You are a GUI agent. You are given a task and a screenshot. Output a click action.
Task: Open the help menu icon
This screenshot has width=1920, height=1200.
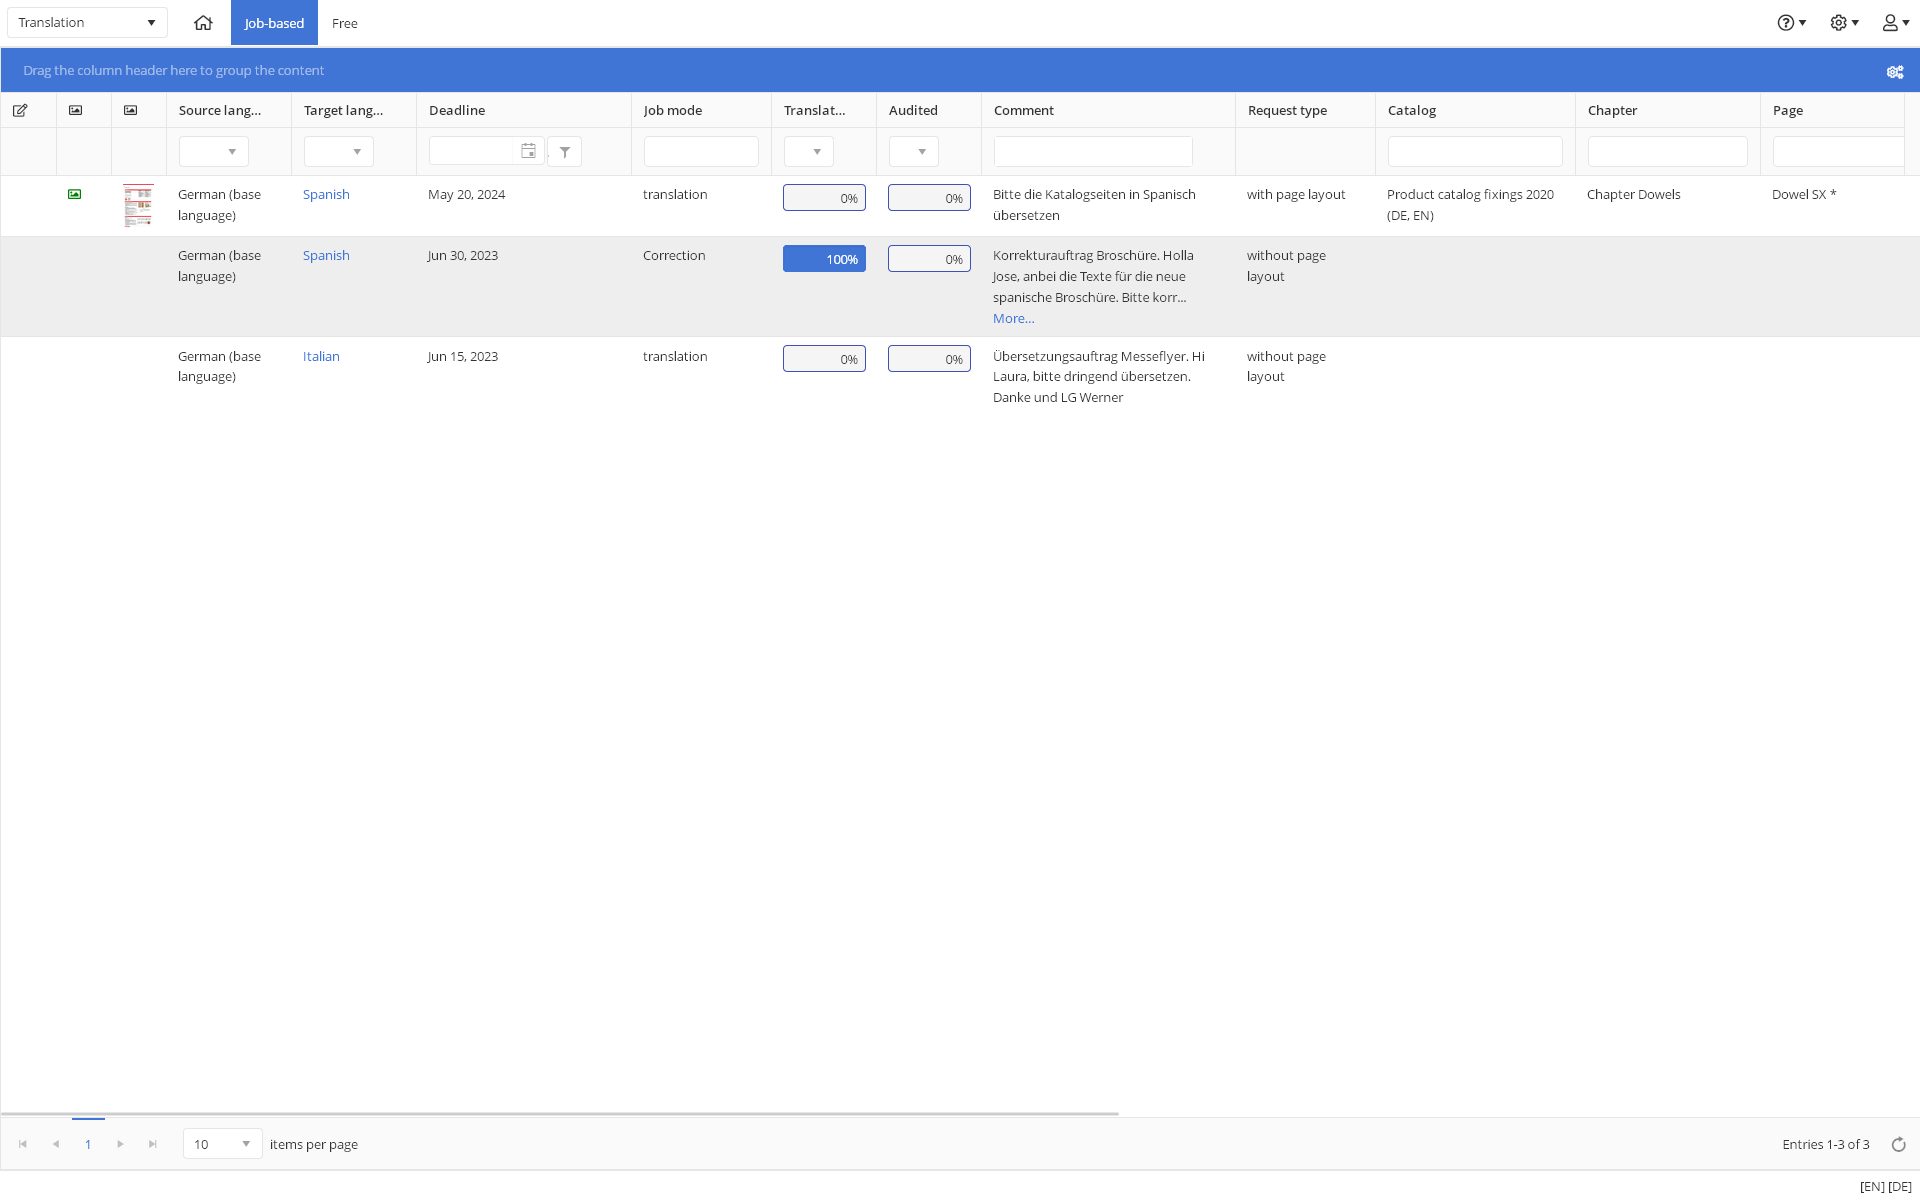point(1791,23)
